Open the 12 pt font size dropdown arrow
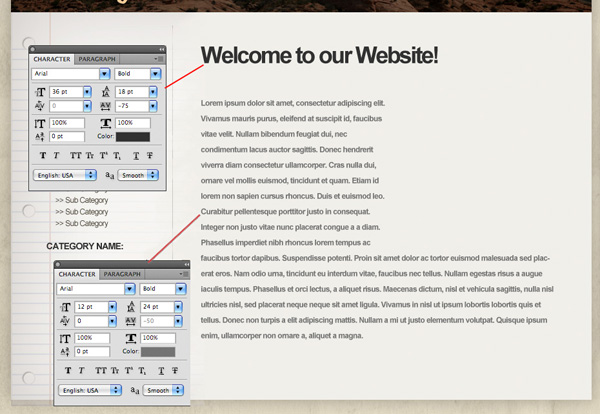This screenshot has width=600, height=414. pyautogui.click(x=112, y=307)
